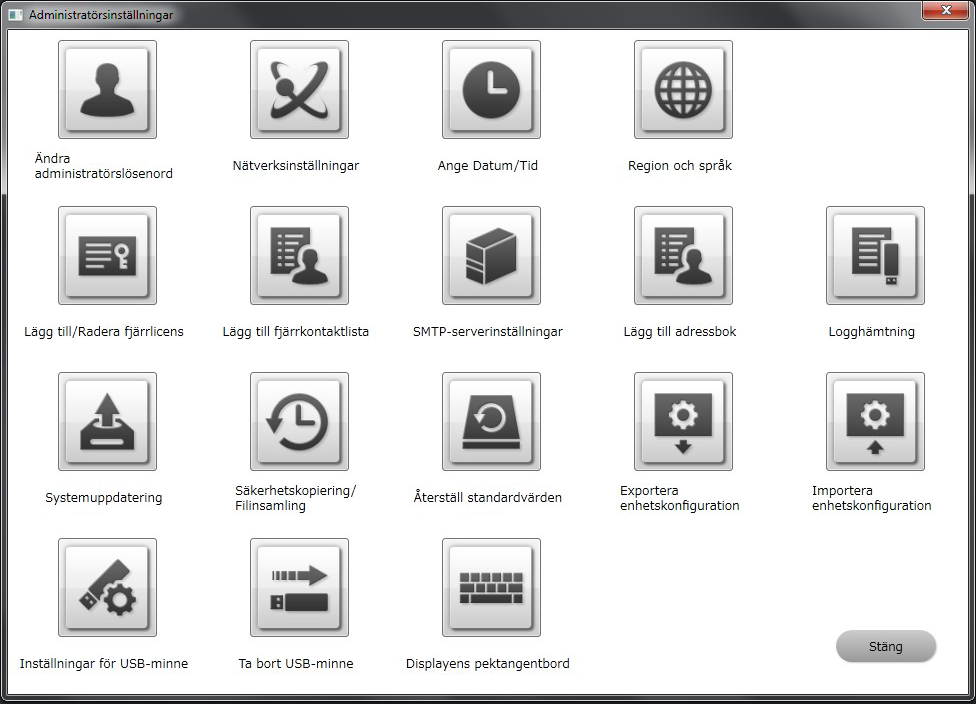This screenshot has height=704, width=976.
Task: Click the 'Logghämtning' text label
Action: click(x=871, y=332)
